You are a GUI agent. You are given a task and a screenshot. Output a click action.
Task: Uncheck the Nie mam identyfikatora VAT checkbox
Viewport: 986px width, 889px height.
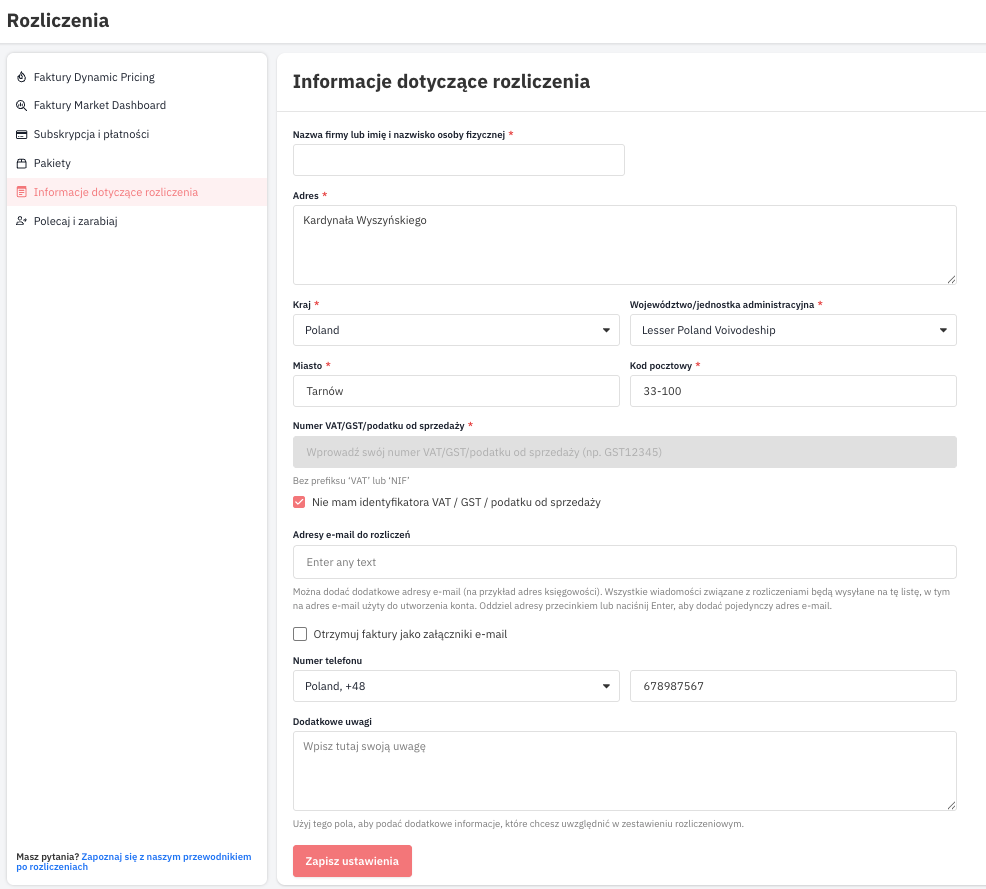pyautogui.click(x=299, y=502)
